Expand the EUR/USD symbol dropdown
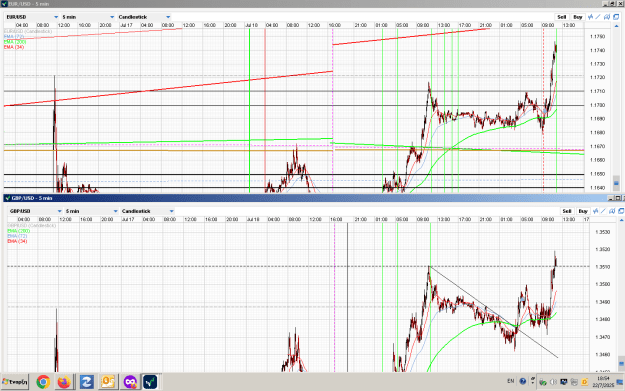The image size is (625, 391). coord(56,17)
